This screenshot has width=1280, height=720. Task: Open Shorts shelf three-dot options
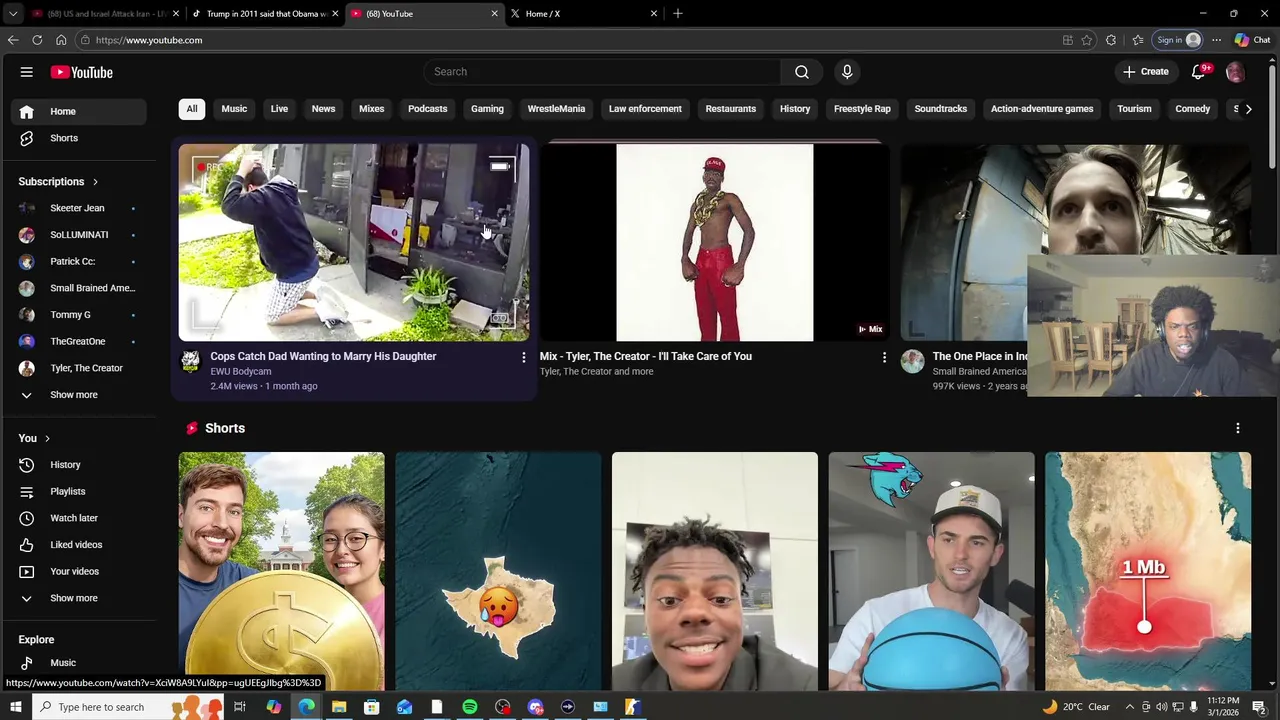(x=1238, y=428)
